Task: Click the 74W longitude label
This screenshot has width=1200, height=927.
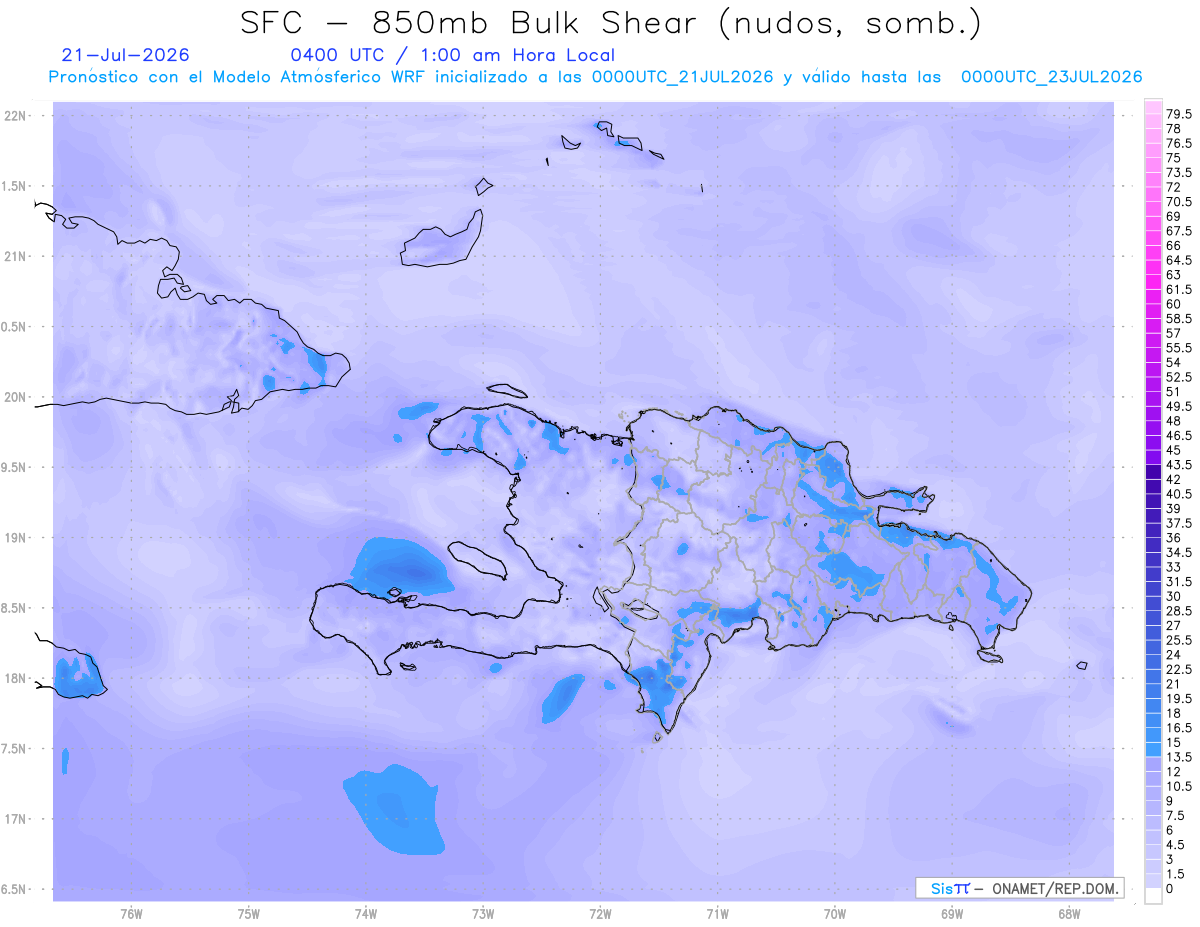Action: pos(365,914)
